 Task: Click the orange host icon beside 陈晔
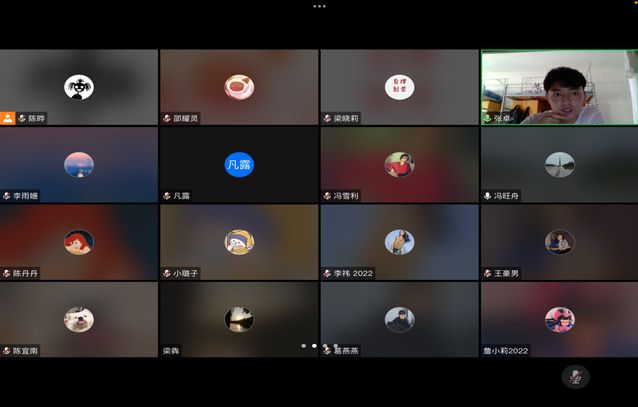8,118
